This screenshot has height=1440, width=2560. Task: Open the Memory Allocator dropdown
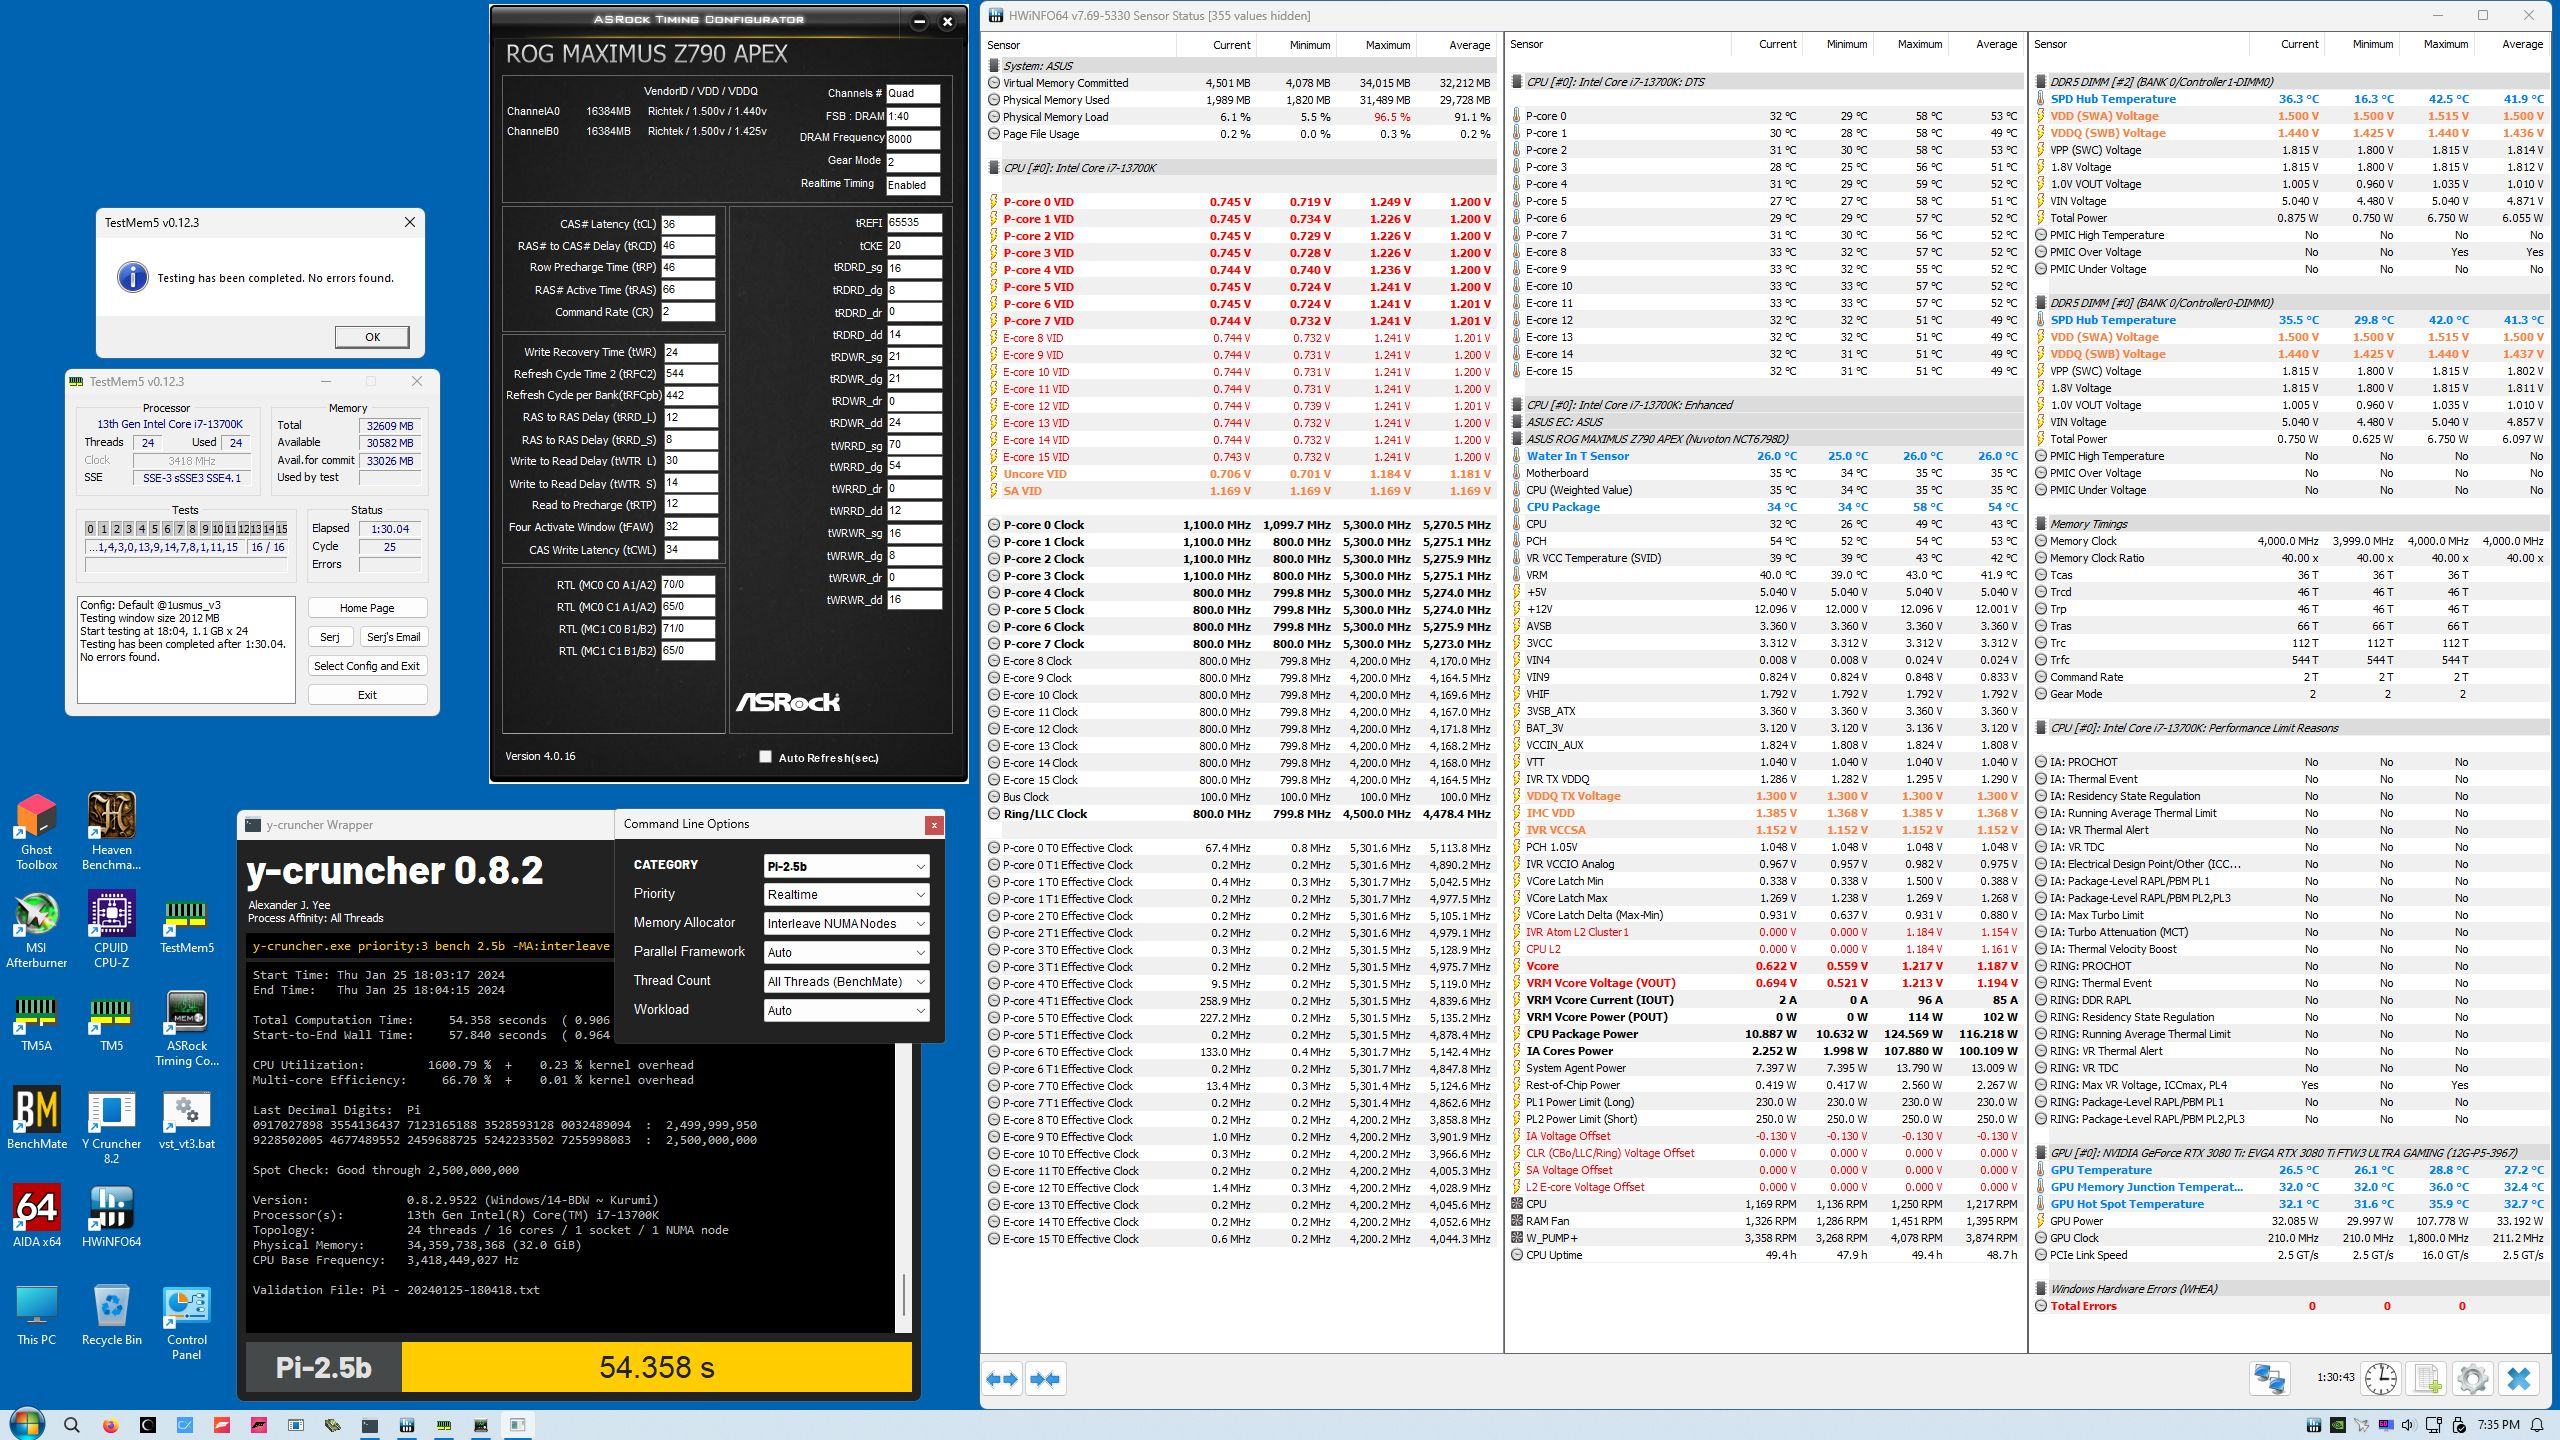tap(846, 924)
